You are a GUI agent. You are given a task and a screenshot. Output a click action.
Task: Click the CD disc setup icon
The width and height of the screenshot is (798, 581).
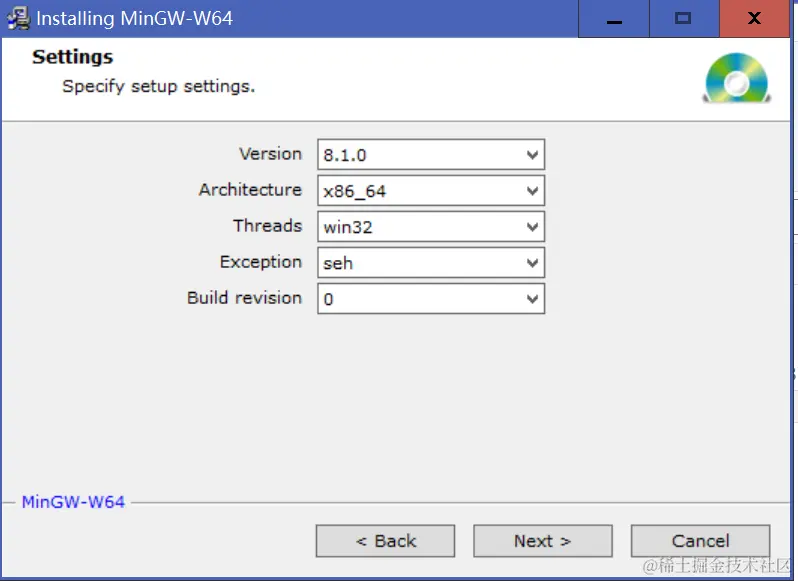point(736,78)
